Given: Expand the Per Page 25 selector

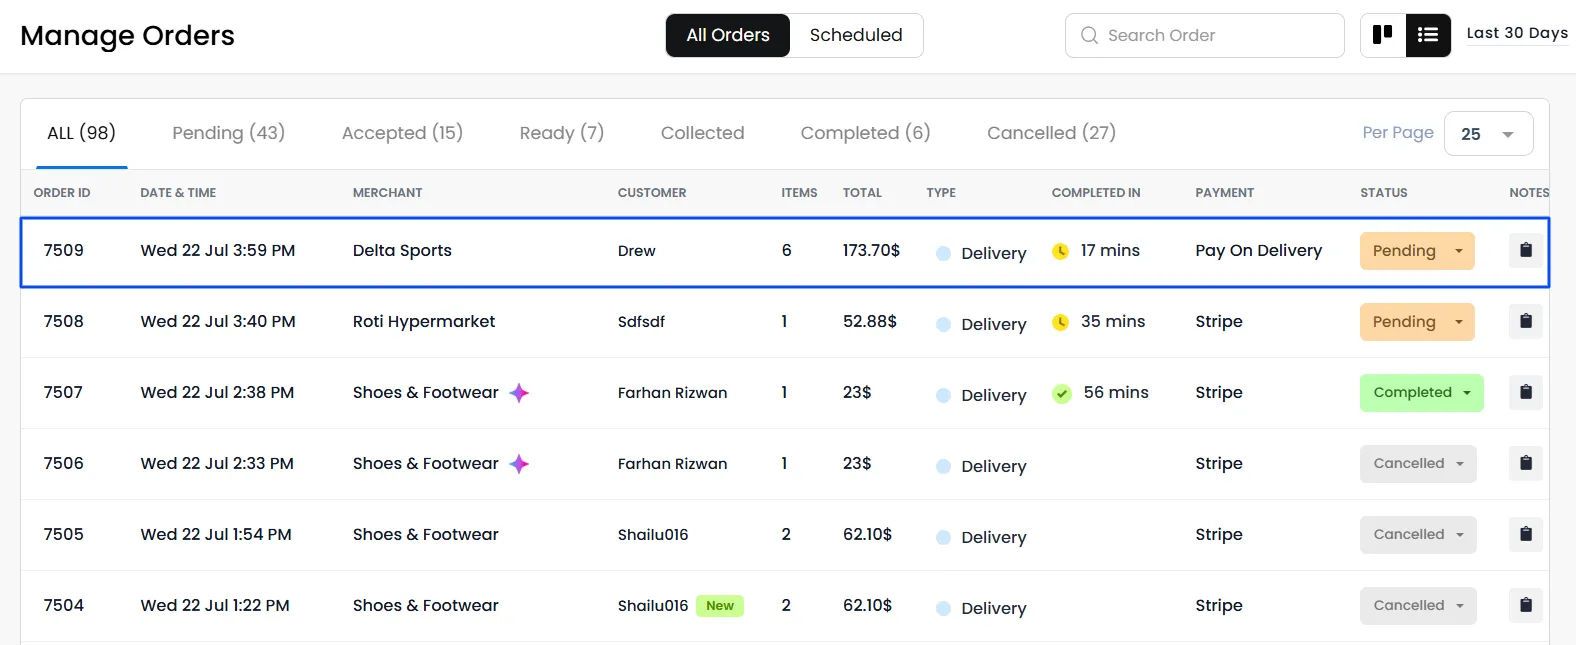Looking at the screenshot, I should click(1488, 134).
